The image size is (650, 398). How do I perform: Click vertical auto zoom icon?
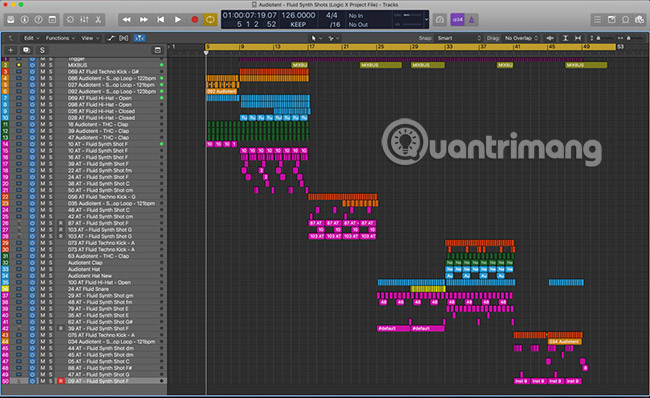pyautogui.click(x=565, y=38)
